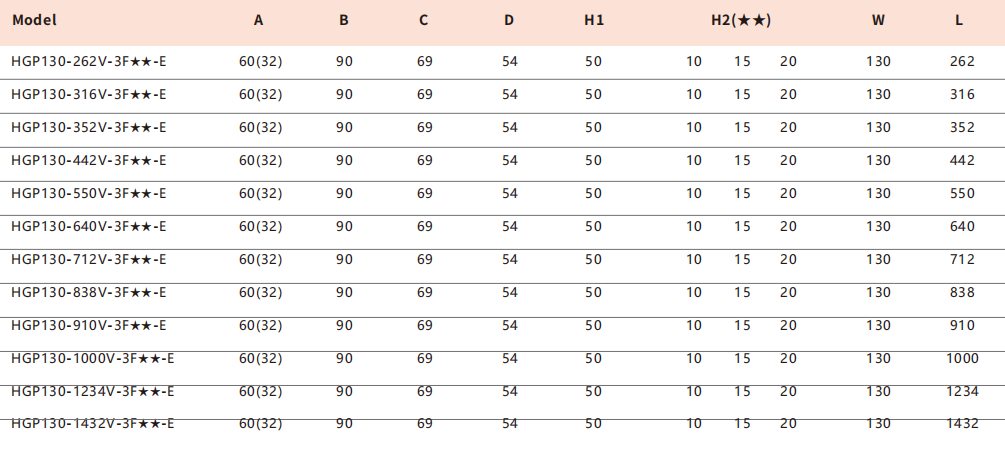The image size is (1005, 450).
Task: Click the W column header
Action: click(x=878, y=20)
